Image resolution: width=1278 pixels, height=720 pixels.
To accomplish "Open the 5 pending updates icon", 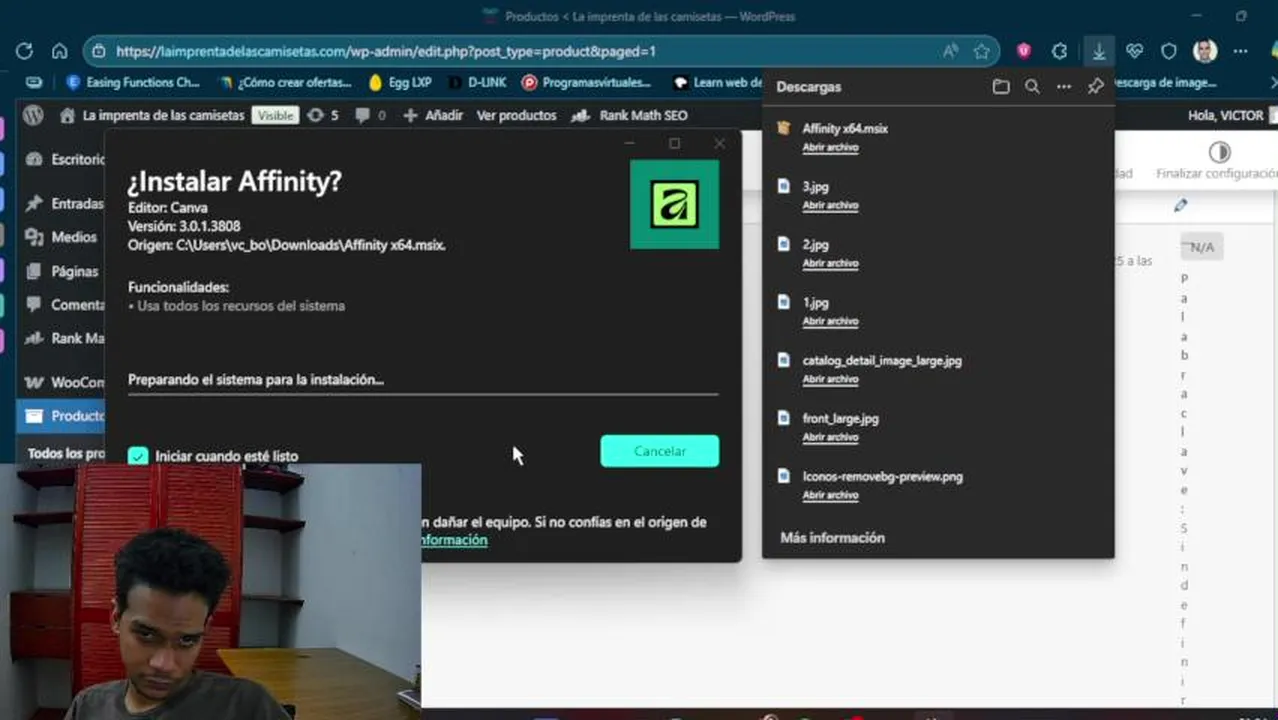I will coord(322,115).
